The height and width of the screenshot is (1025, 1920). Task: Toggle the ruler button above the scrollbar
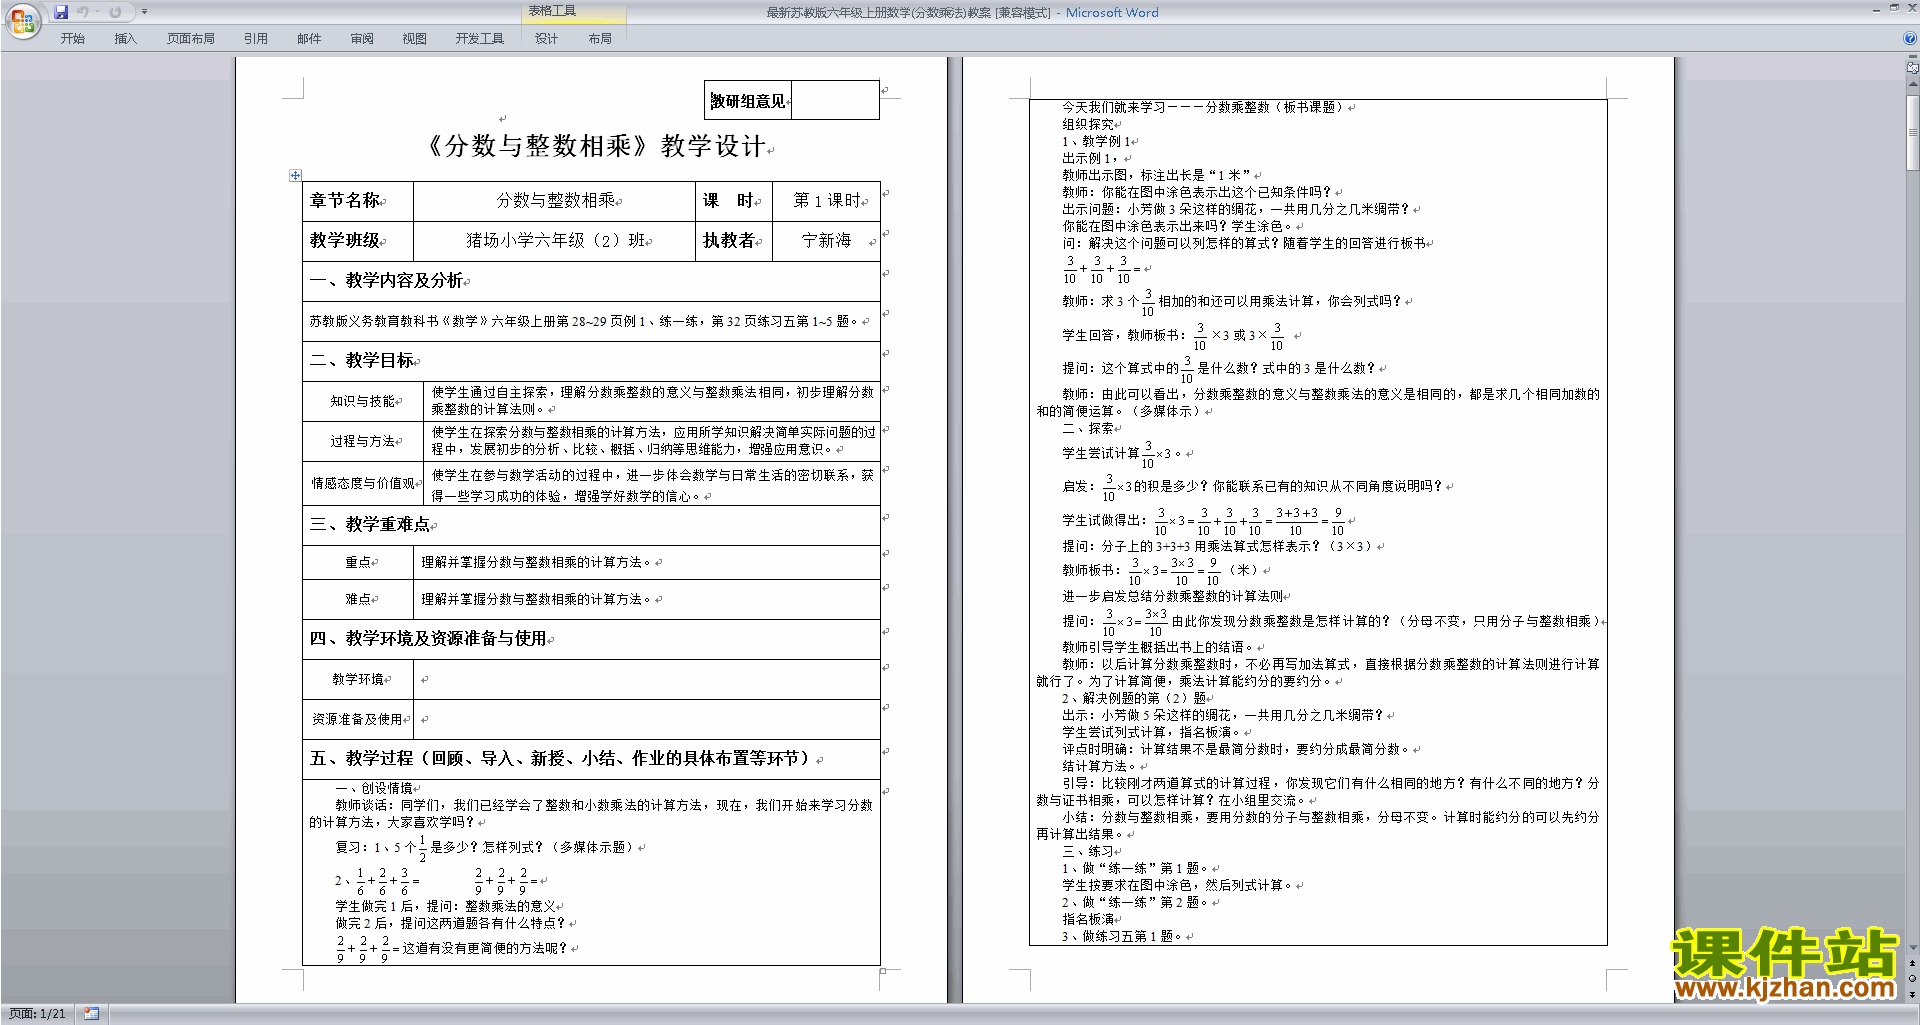point(1912,68)
